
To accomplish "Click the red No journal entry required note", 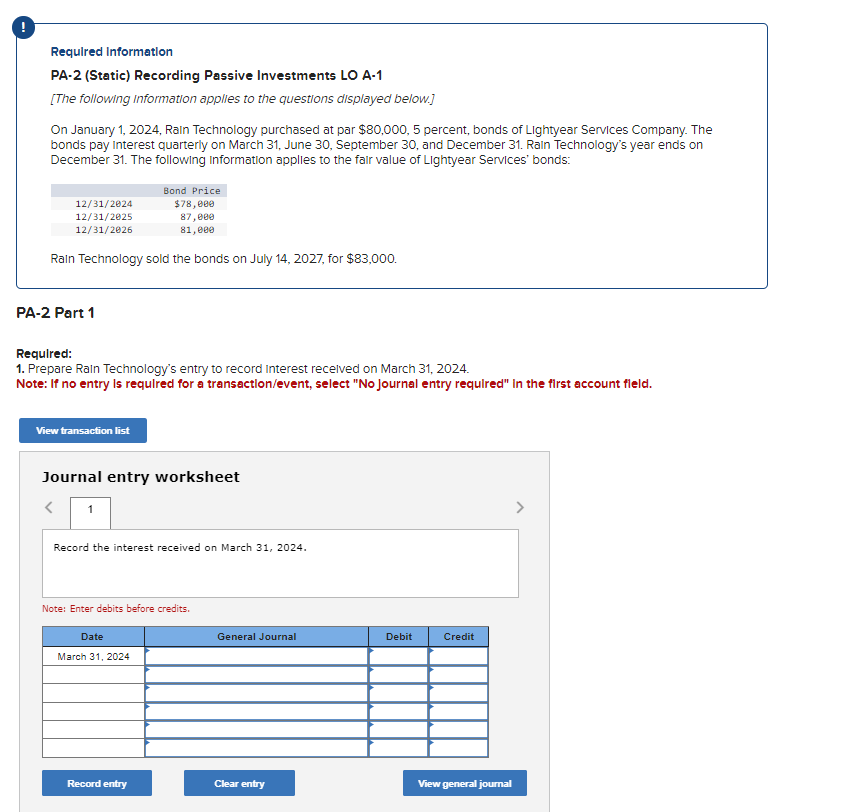I will [334, 384].
